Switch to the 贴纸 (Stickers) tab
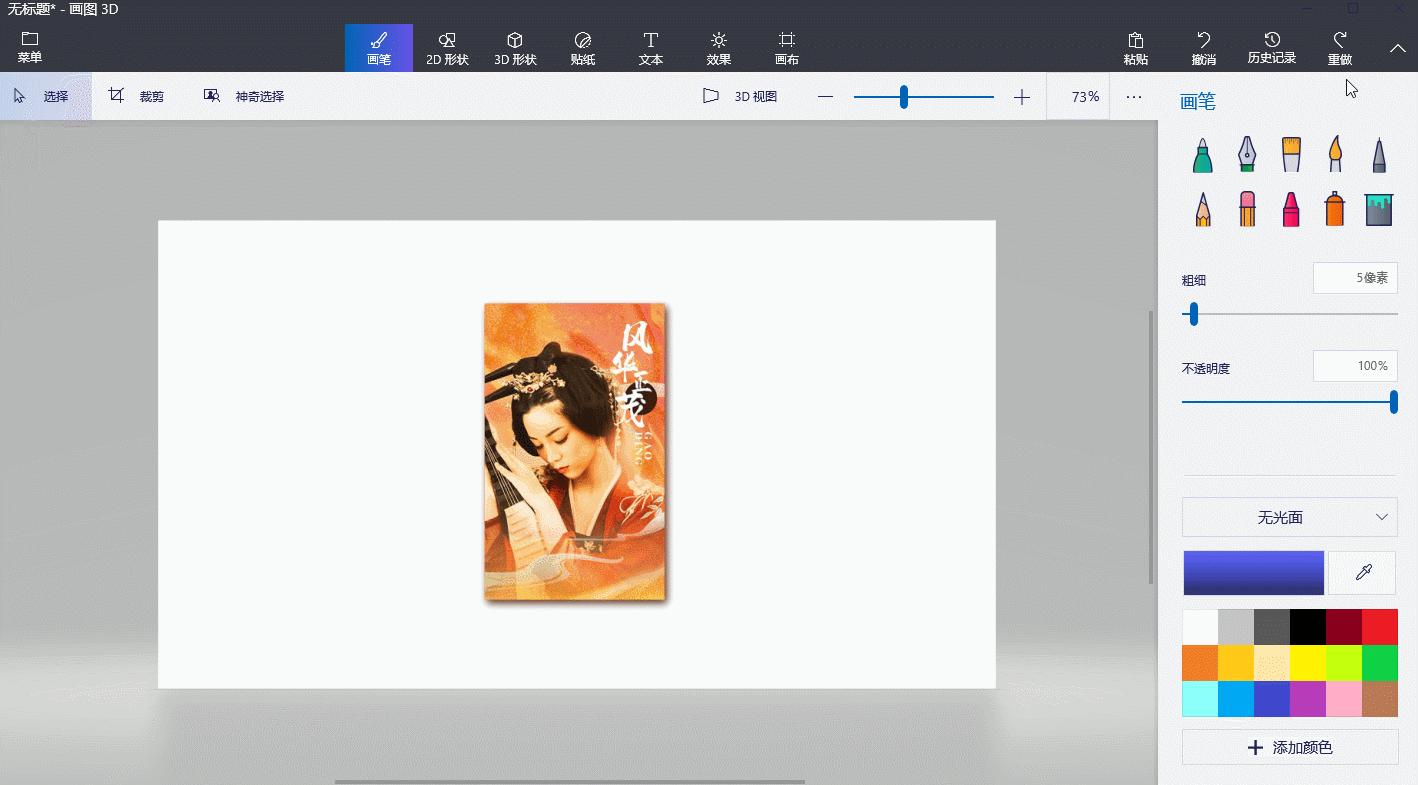This screenshot has height=785, width=1418. tap(583, 48)
